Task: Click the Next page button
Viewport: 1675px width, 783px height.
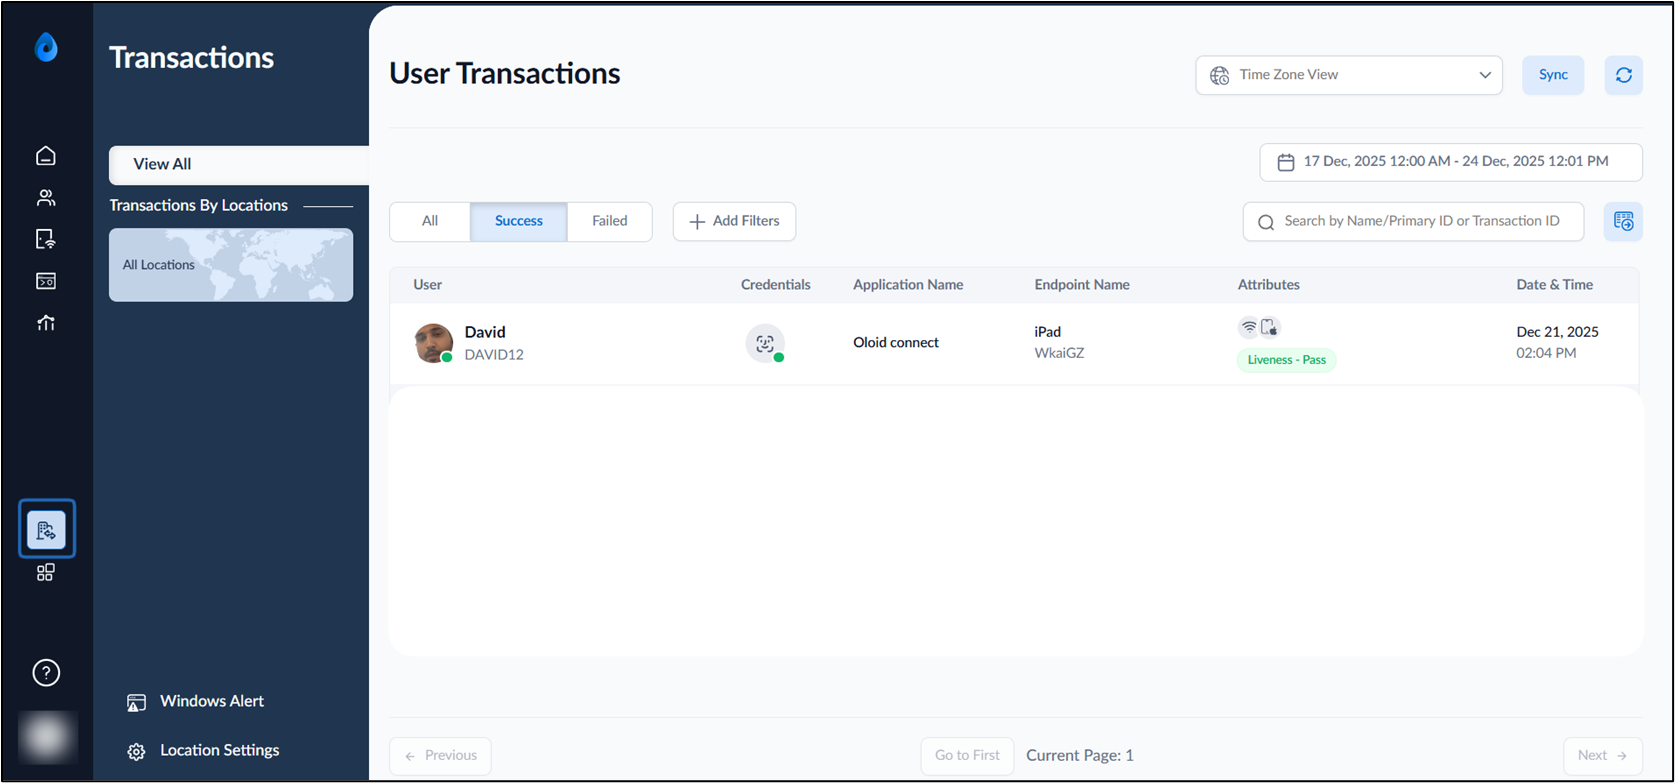Action: pos(1603,756)
